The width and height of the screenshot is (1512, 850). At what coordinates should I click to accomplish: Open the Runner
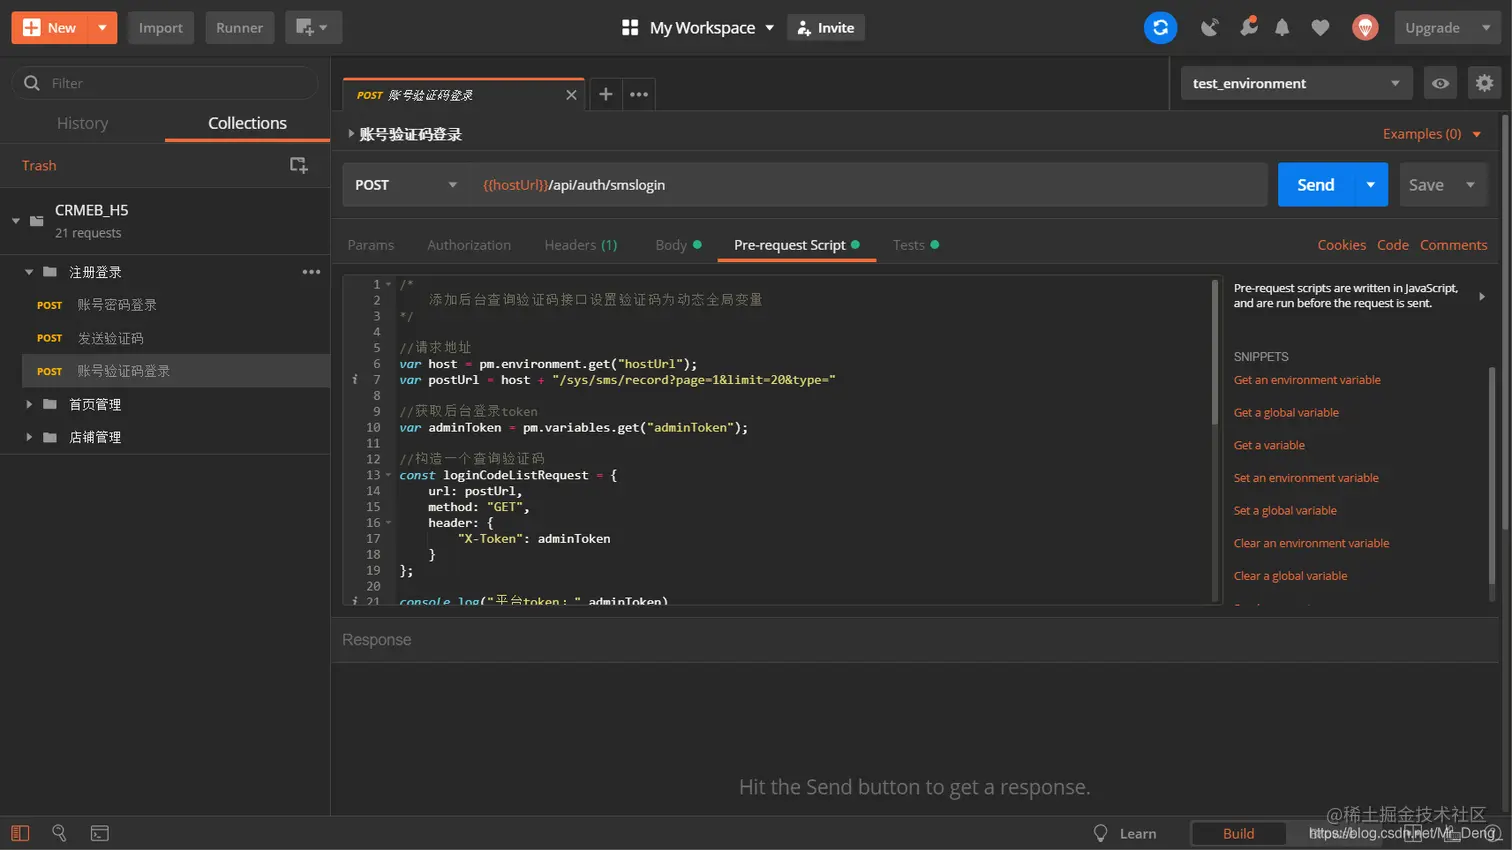[x=240, y=28]
